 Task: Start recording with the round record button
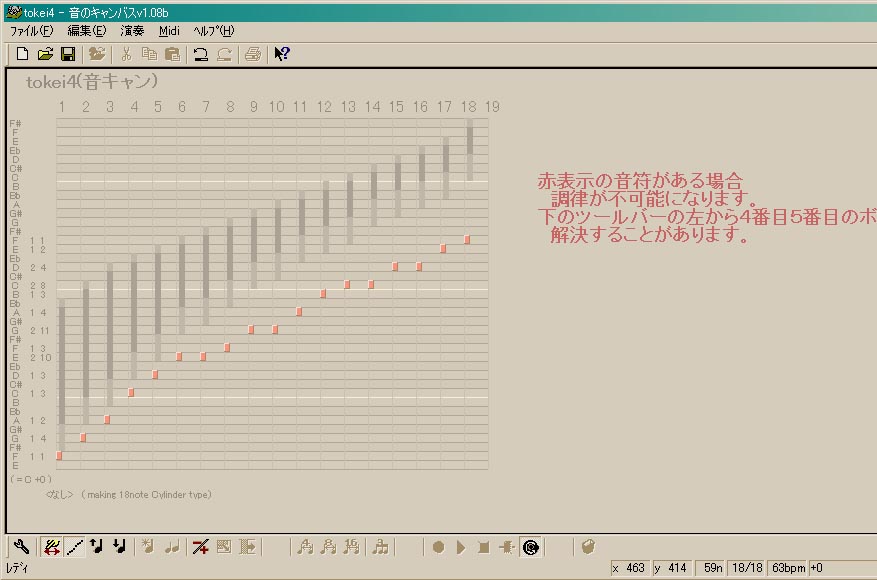pos(438,546)
